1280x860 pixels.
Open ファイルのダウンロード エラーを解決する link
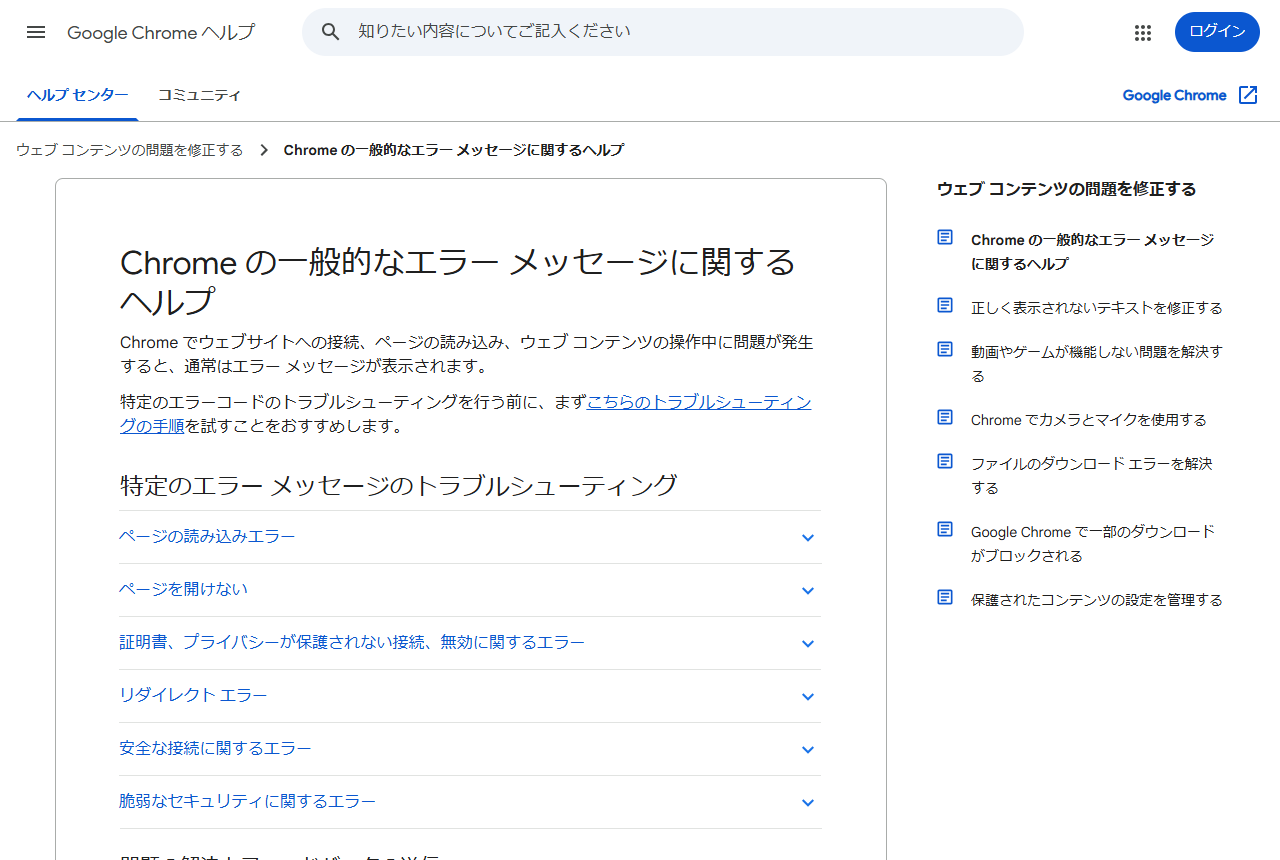(1092, 476)
